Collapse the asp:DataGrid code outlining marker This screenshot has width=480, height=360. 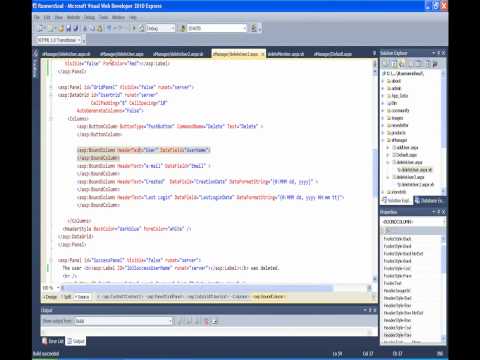tap(51, 95)
